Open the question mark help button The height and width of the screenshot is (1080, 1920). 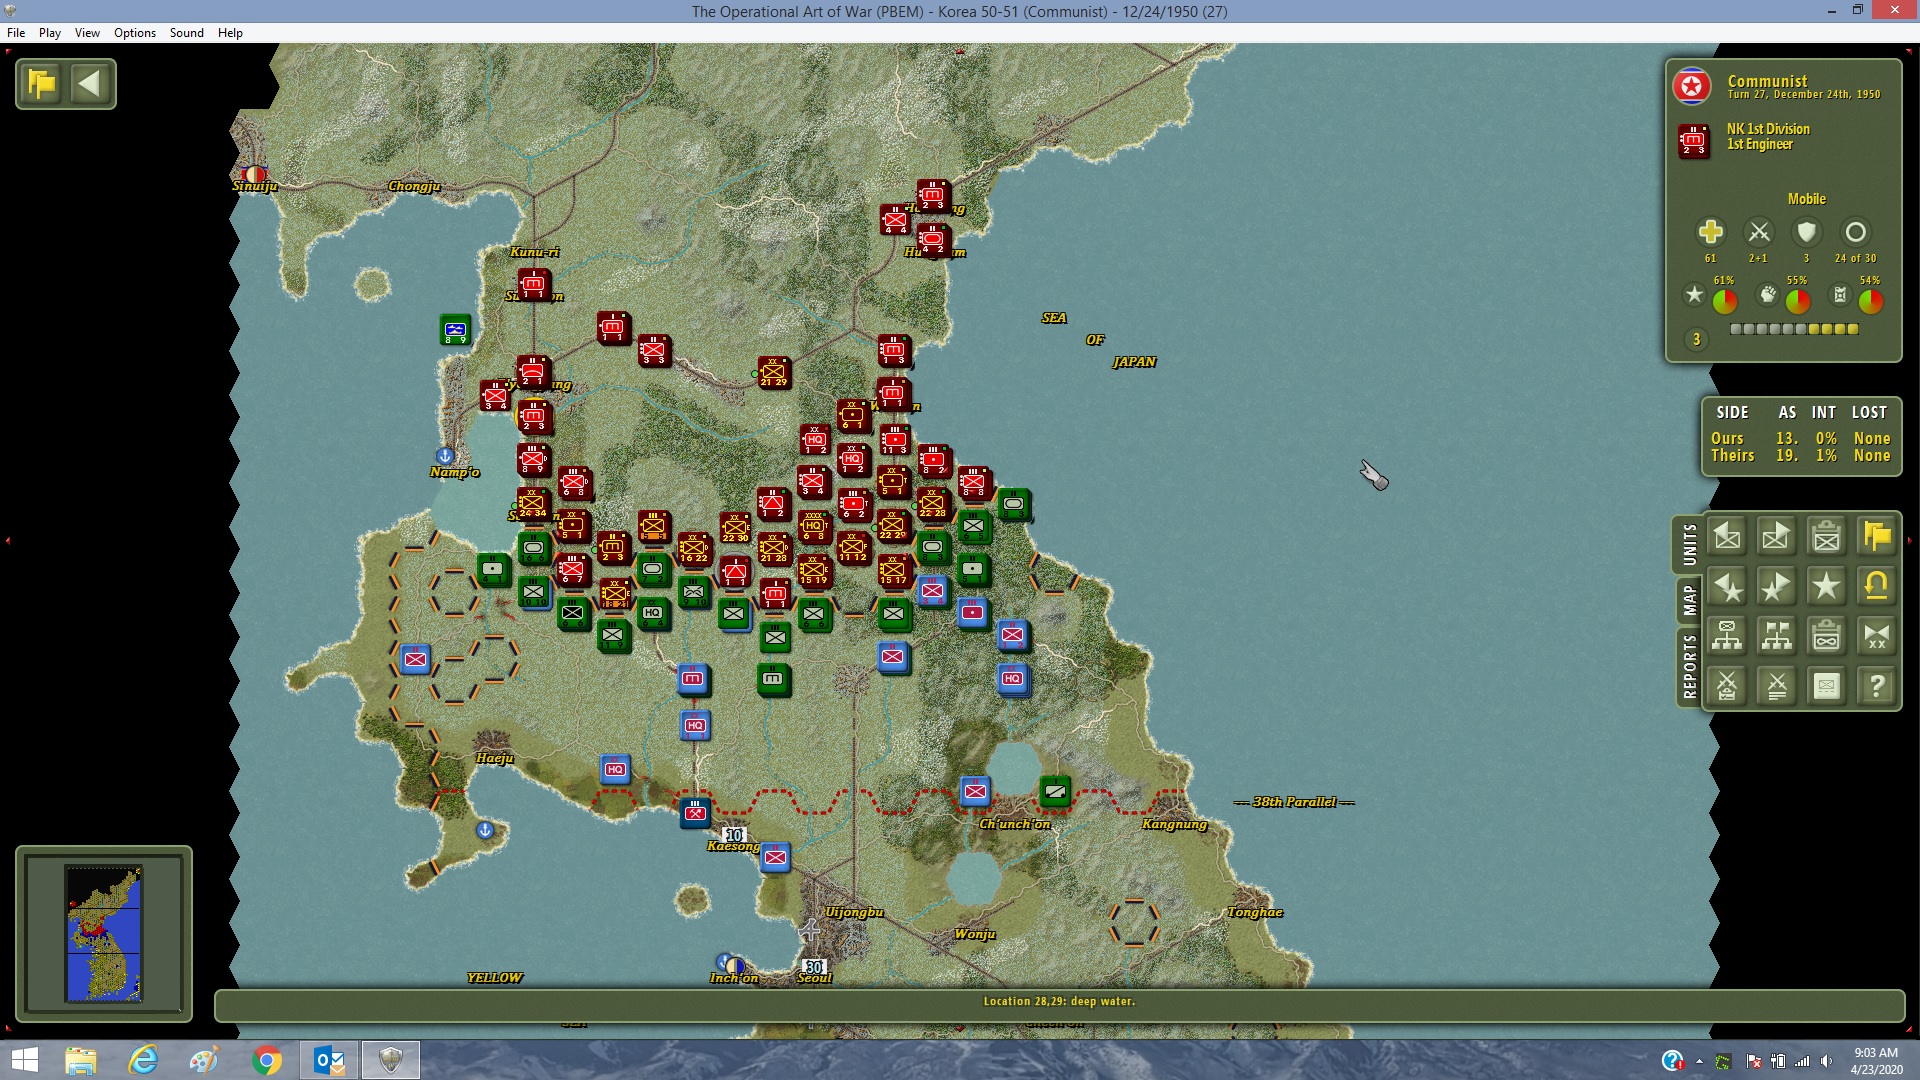(x=1877, y=686)
